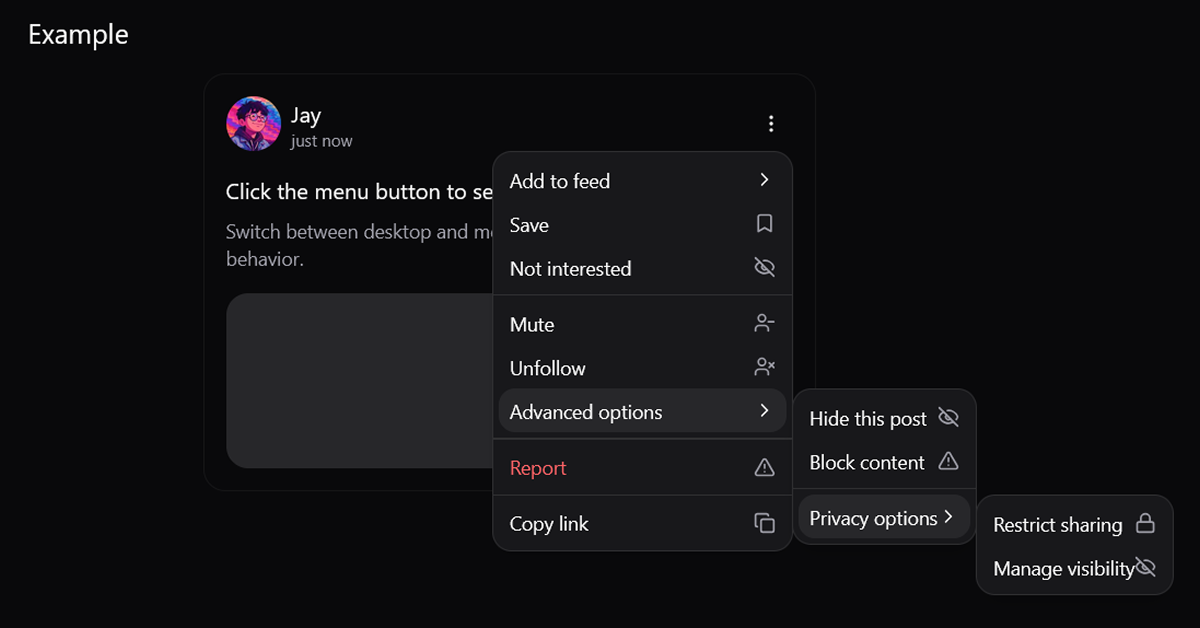Click the lock icon beside Restrict sharing
The width and height of the screenshot is (1200, 628).
(x=1145, y=524)
